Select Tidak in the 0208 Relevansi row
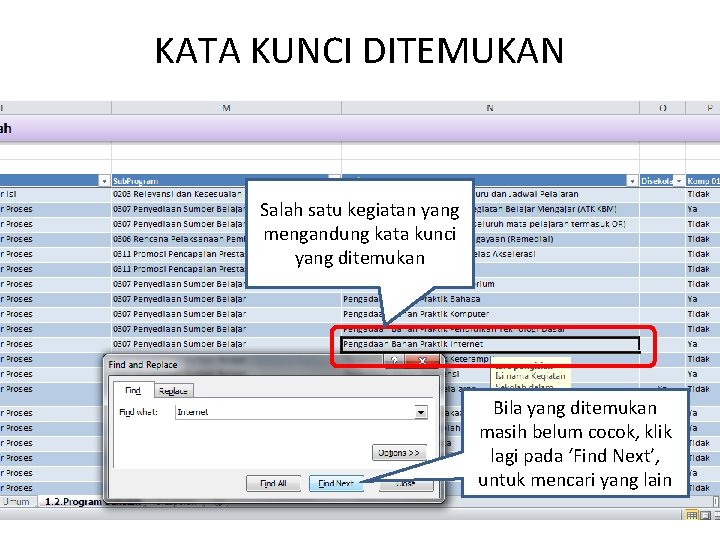Image resolution: width=720 pixels, height=540 pixels. [703, 194]
